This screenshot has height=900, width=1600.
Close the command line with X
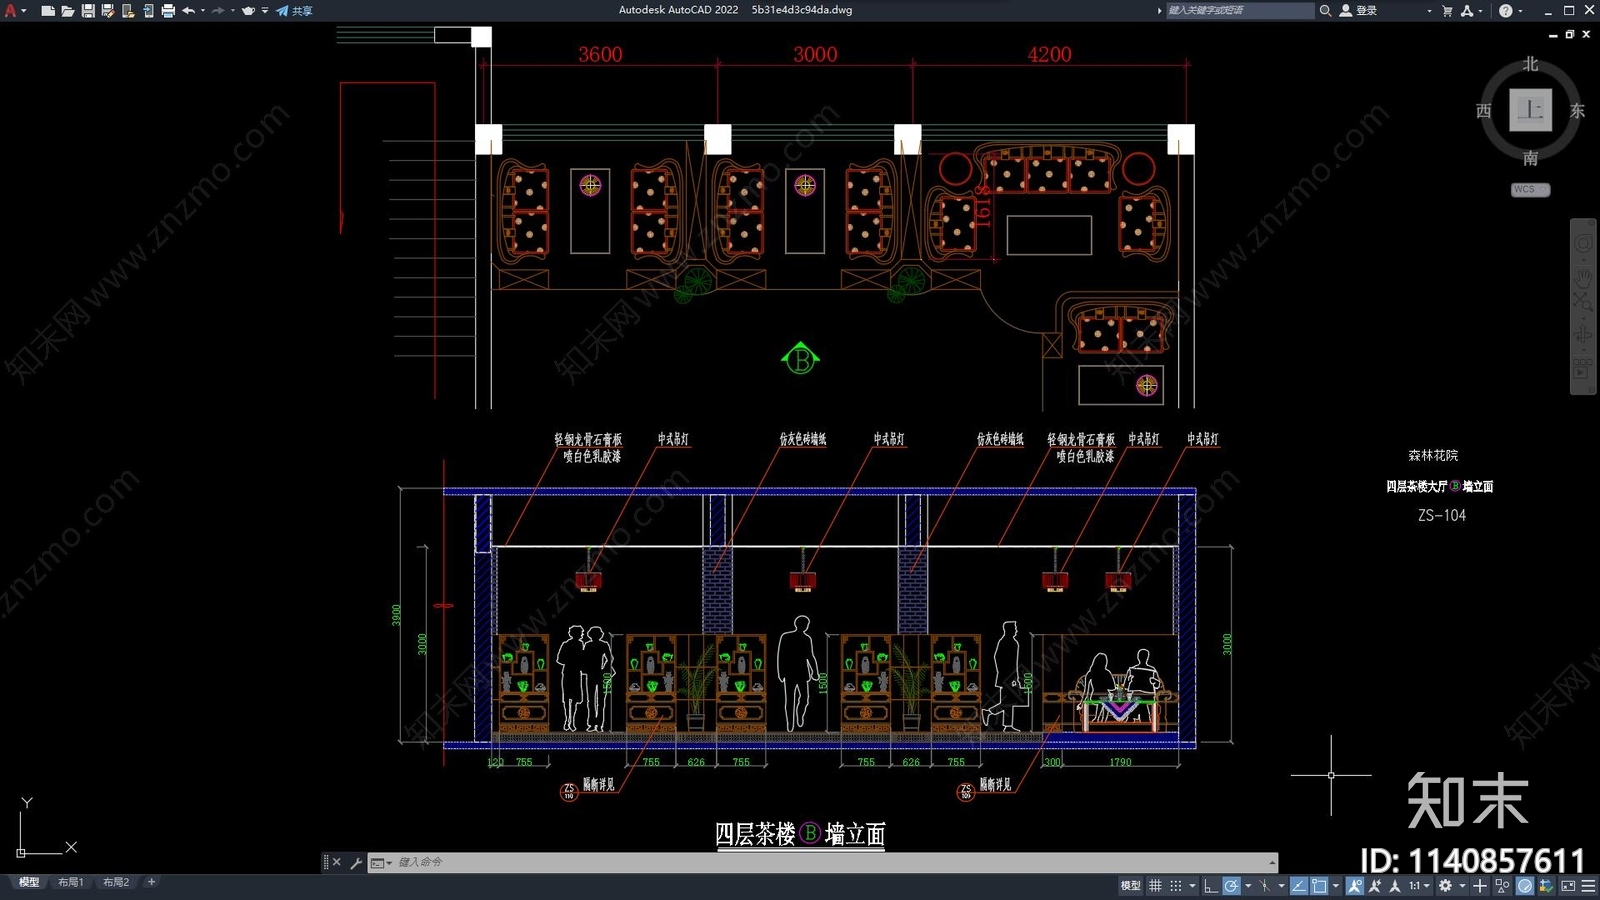(336, 862)
